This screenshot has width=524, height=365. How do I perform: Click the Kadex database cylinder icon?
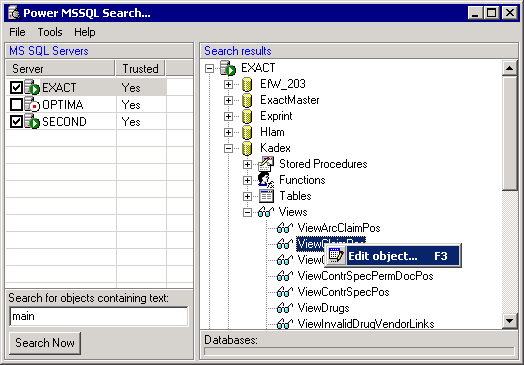247,148
